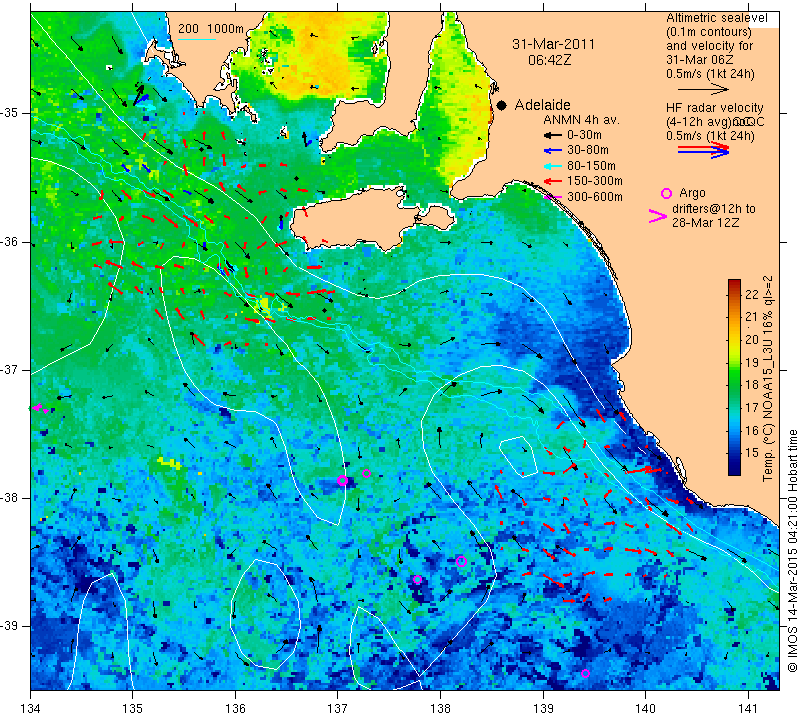Screen dimensions: 800x720
Task: Click the longitude label 141
Action: point(748,708)
